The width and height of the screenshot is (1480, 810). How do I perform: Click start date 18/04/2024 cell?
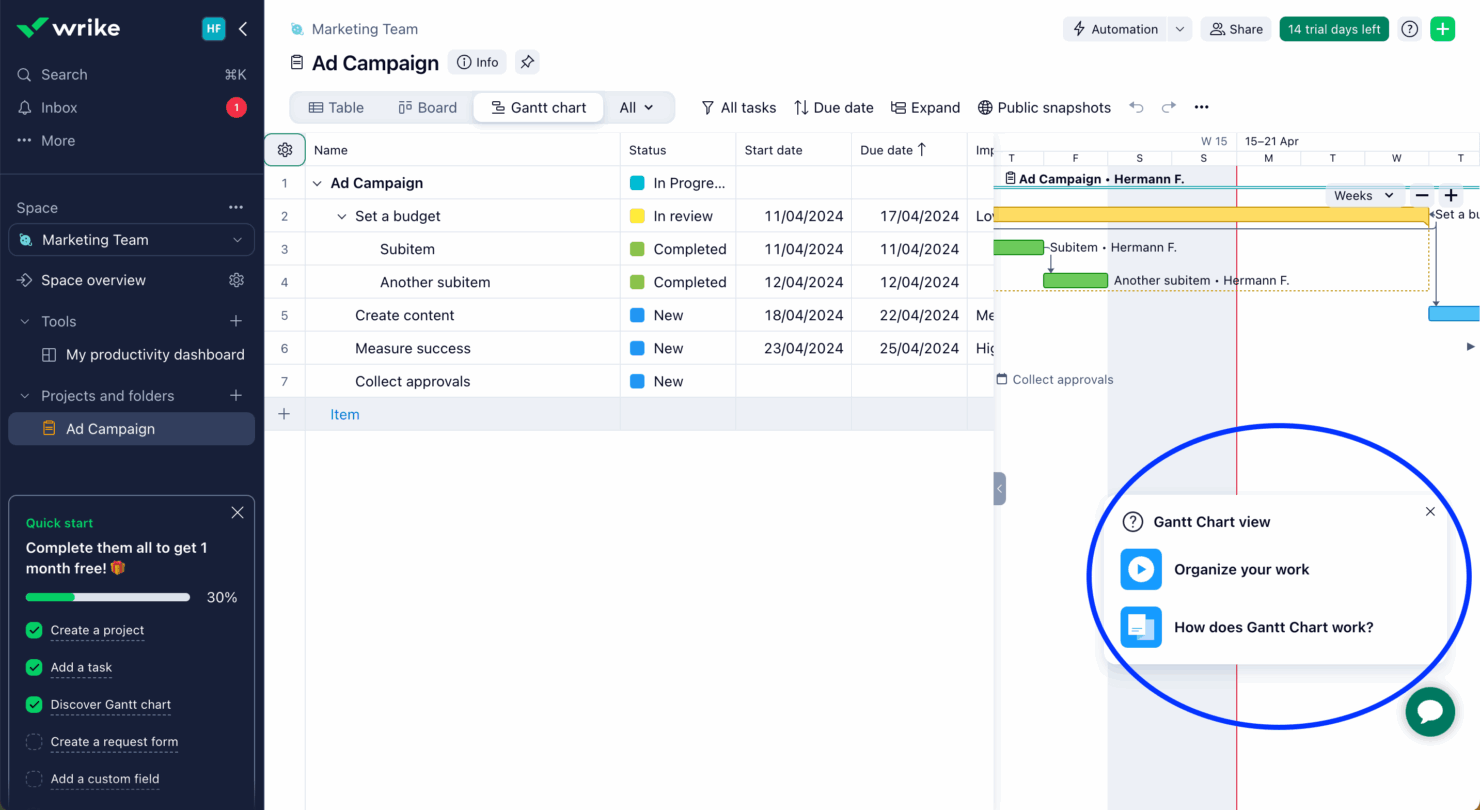794,315
